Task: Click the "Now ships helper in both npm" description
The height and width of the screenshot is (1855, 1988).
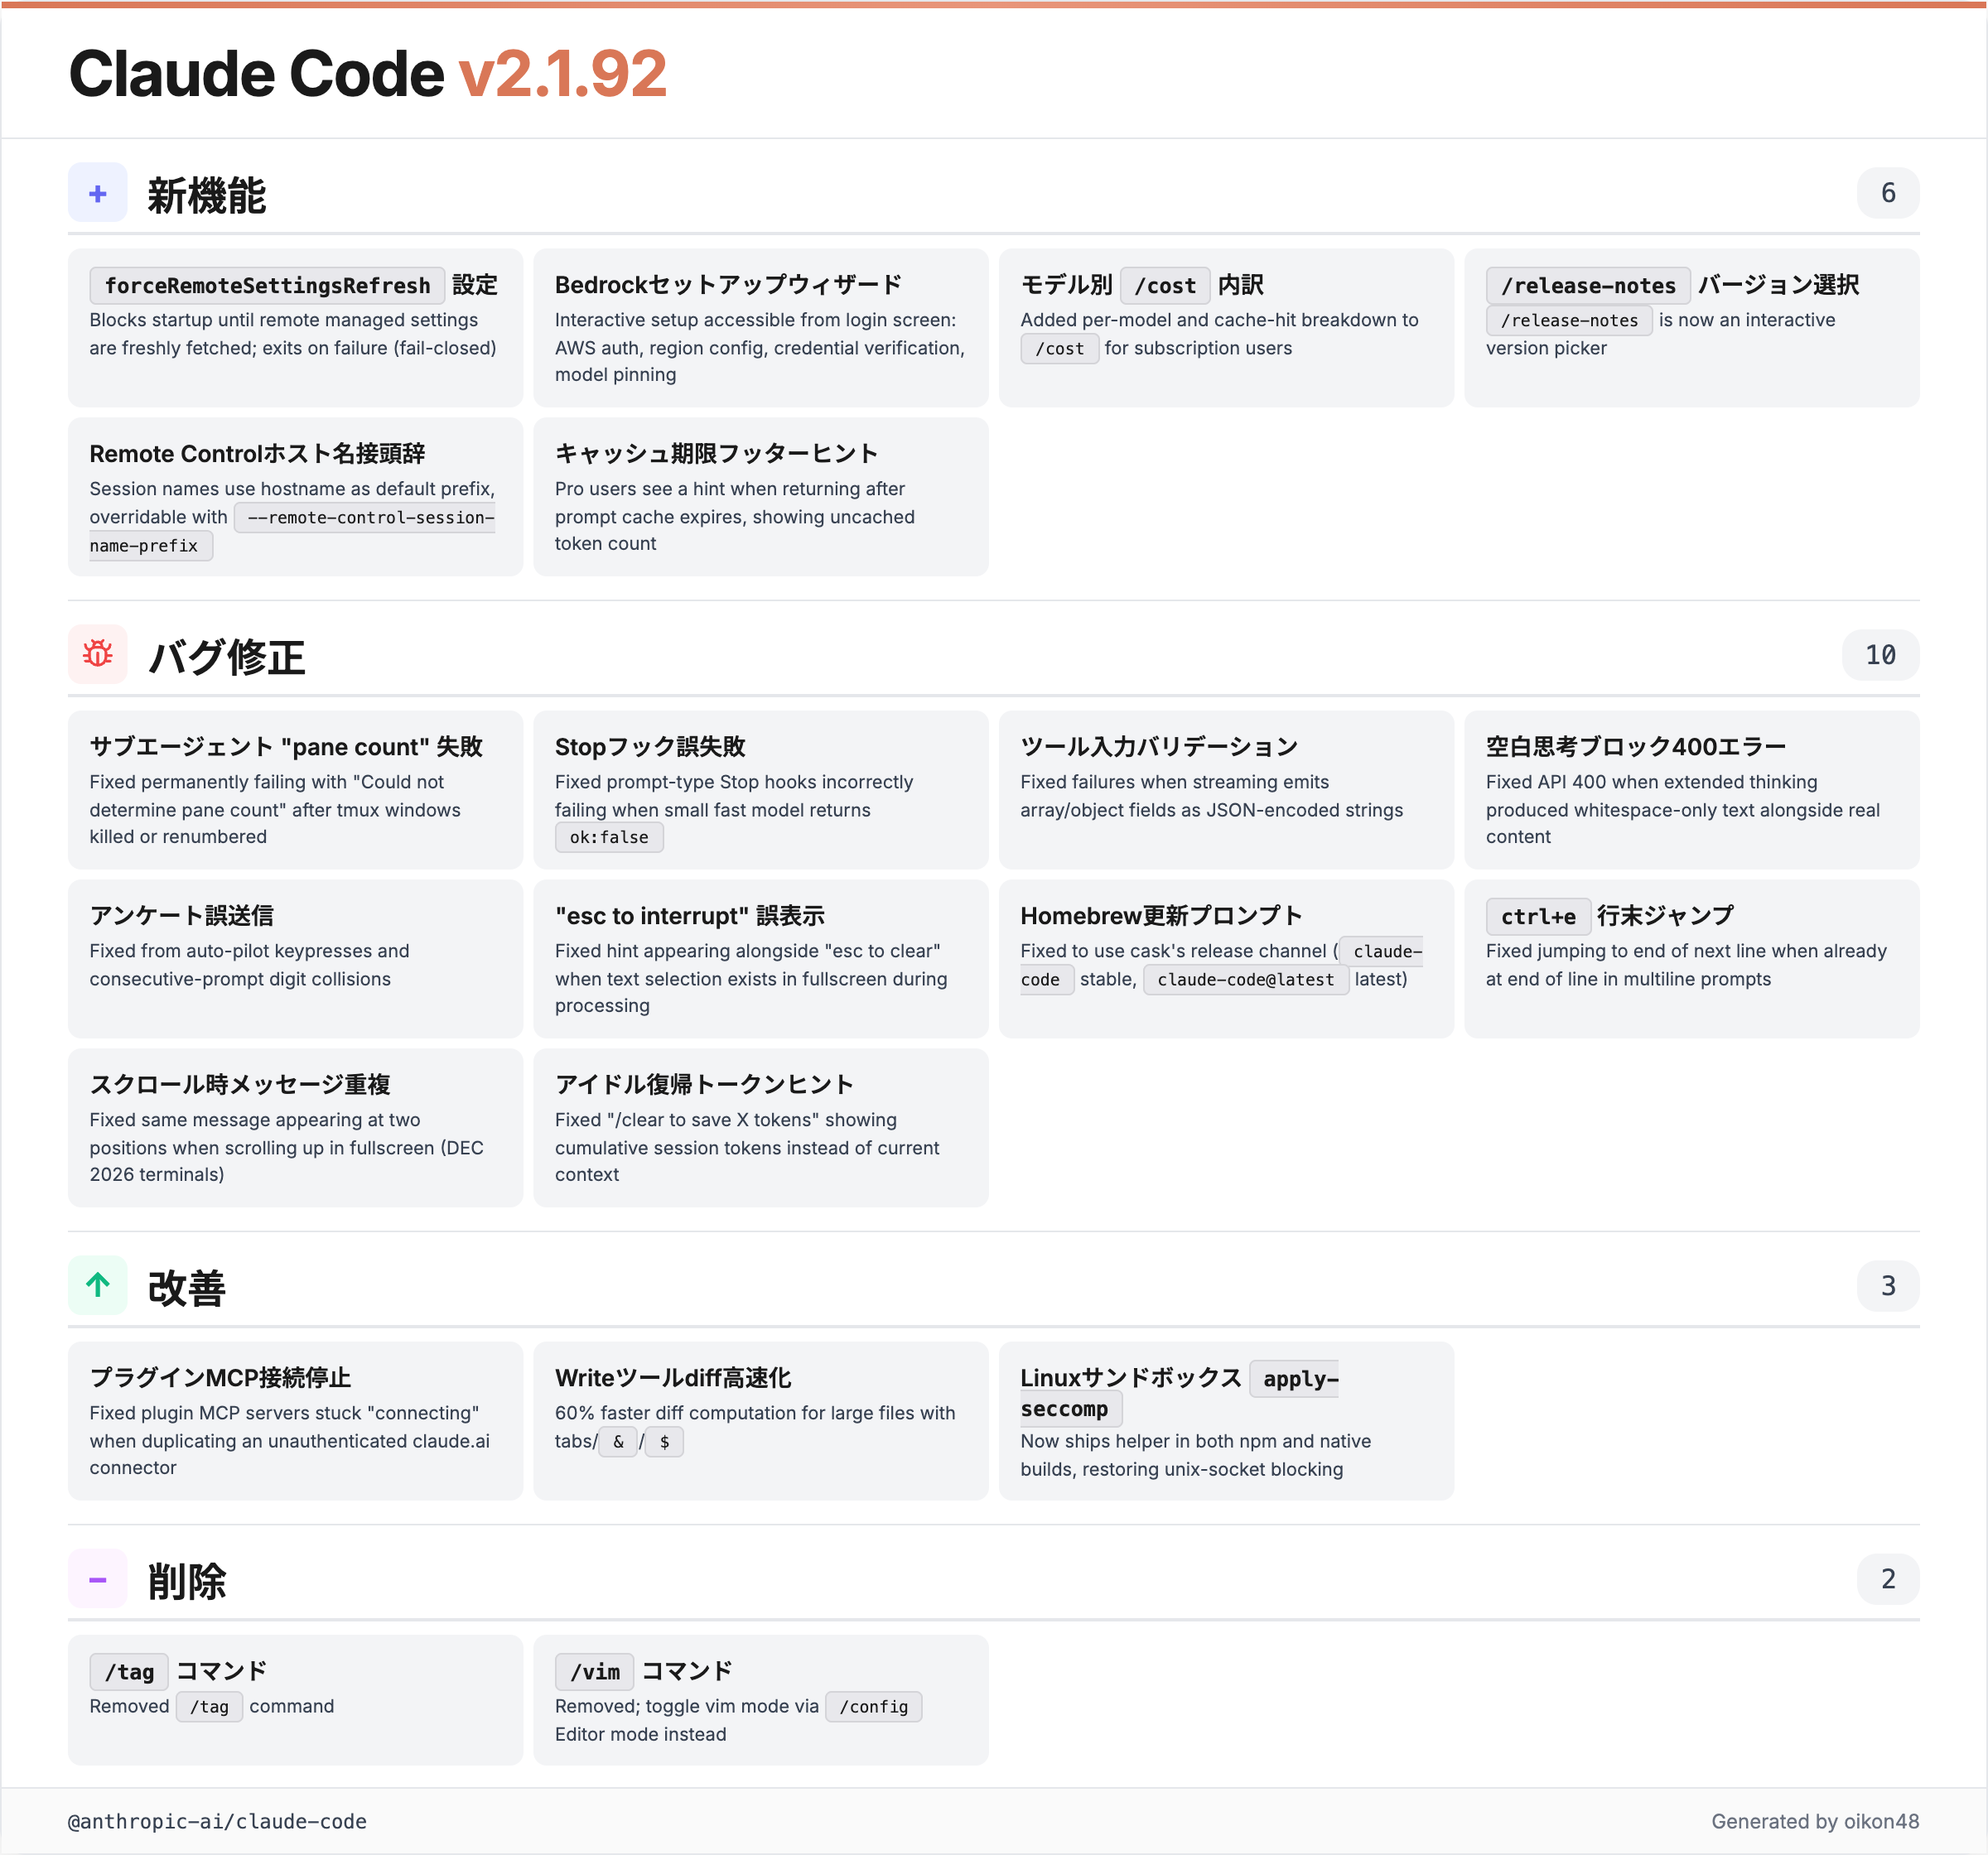Action: coord(1195,1455)
